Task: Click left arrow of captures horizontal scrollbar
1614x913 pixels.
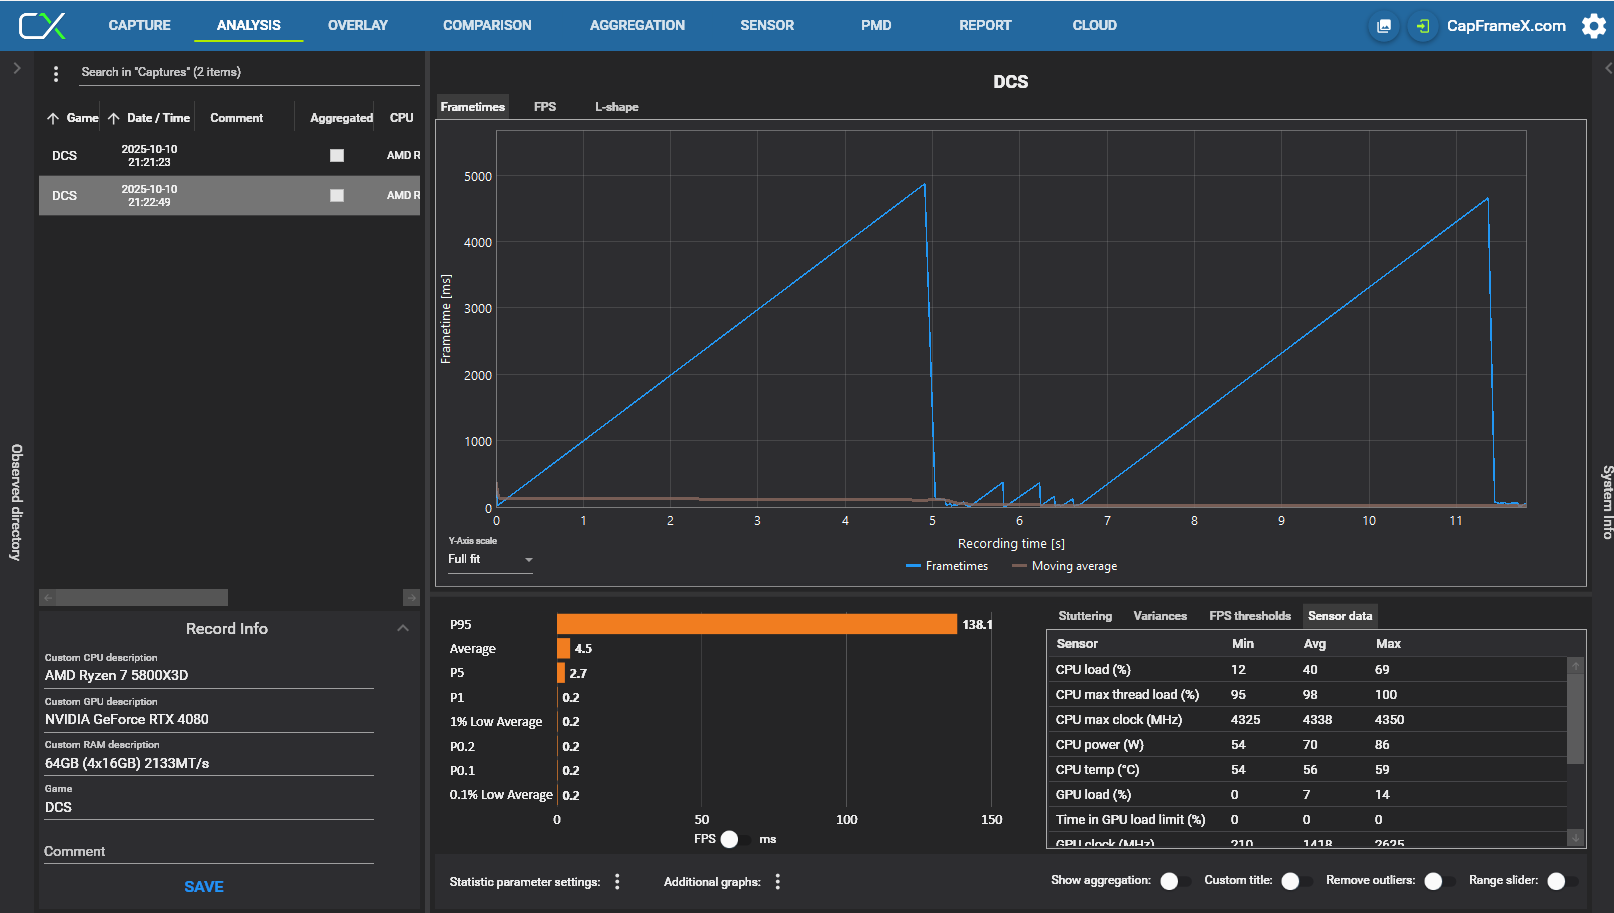Action: pyautogui.click(x=47, y=597)
